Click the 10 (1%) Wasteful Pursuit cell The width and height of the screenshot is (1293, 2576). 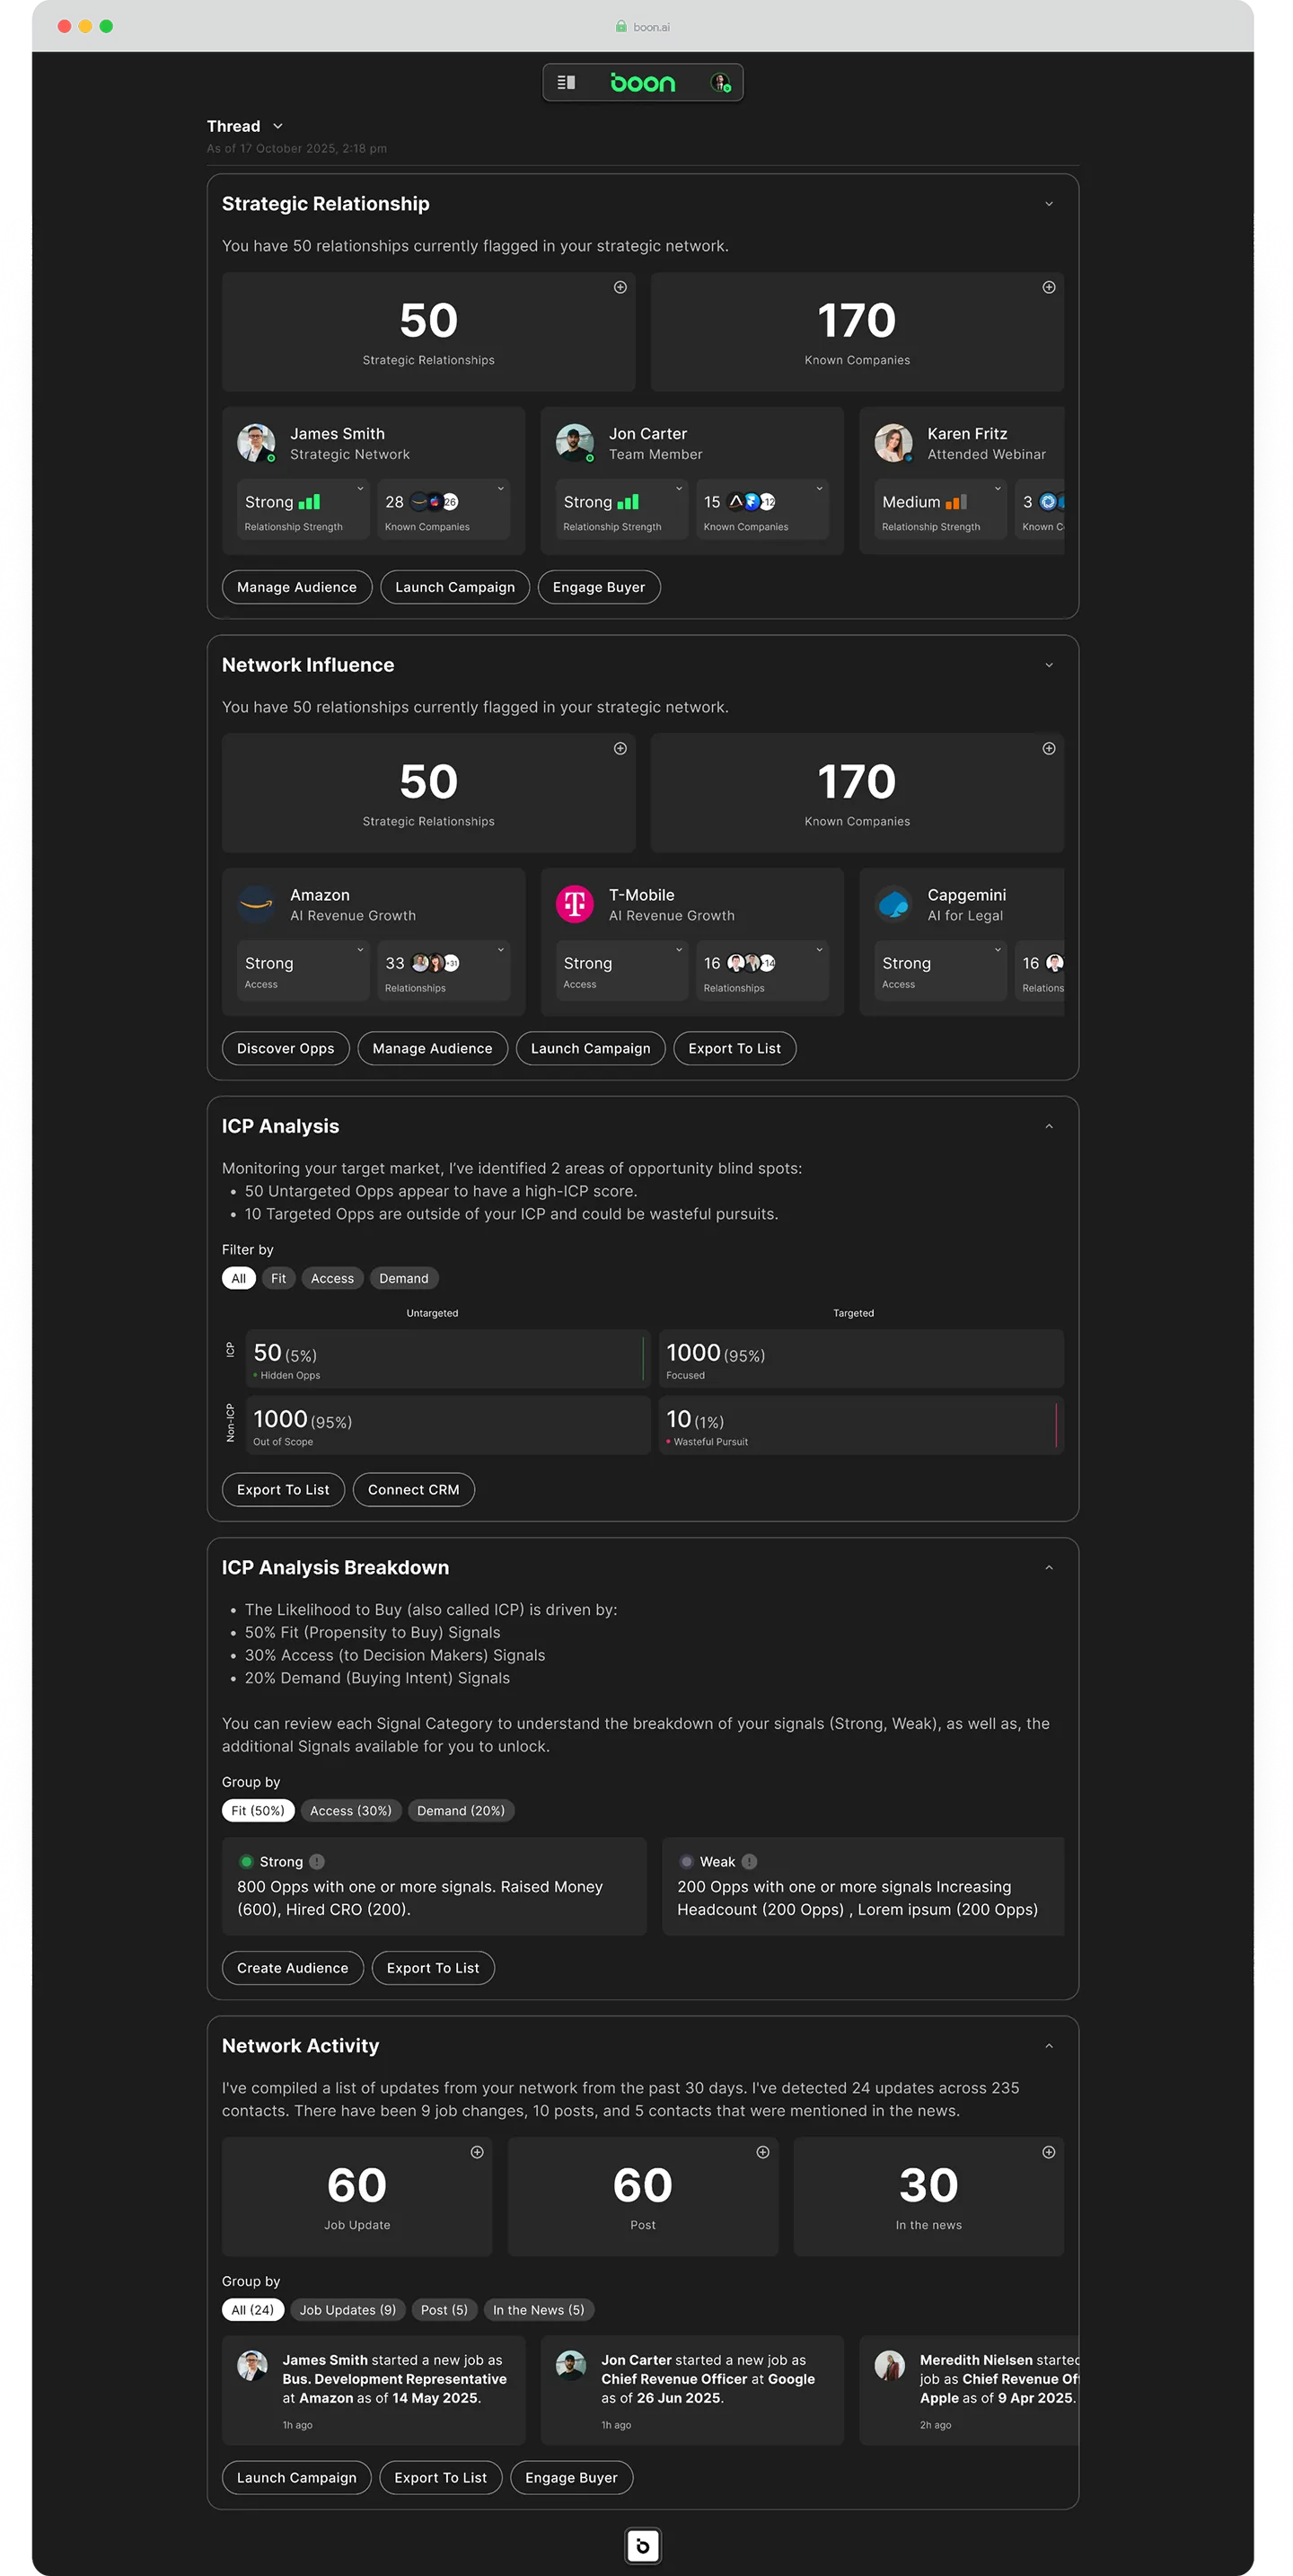pos(860,1425)
